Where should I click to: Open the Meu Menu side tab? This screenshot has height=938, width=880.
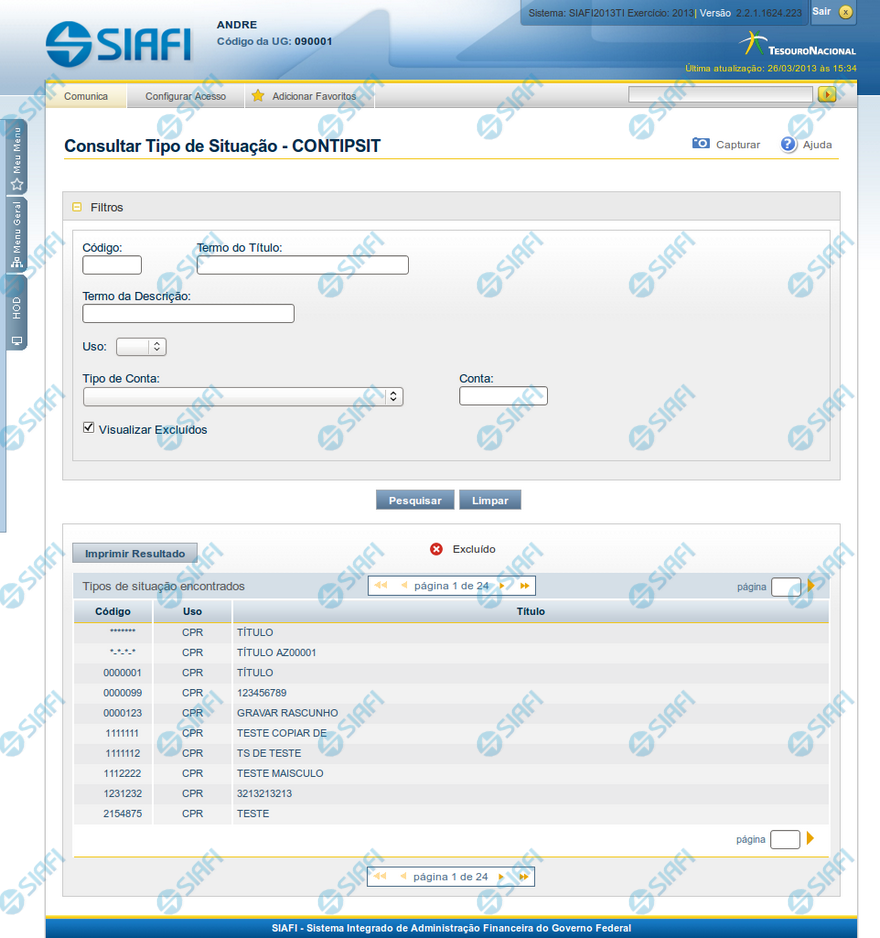click(x=17, y=158)
